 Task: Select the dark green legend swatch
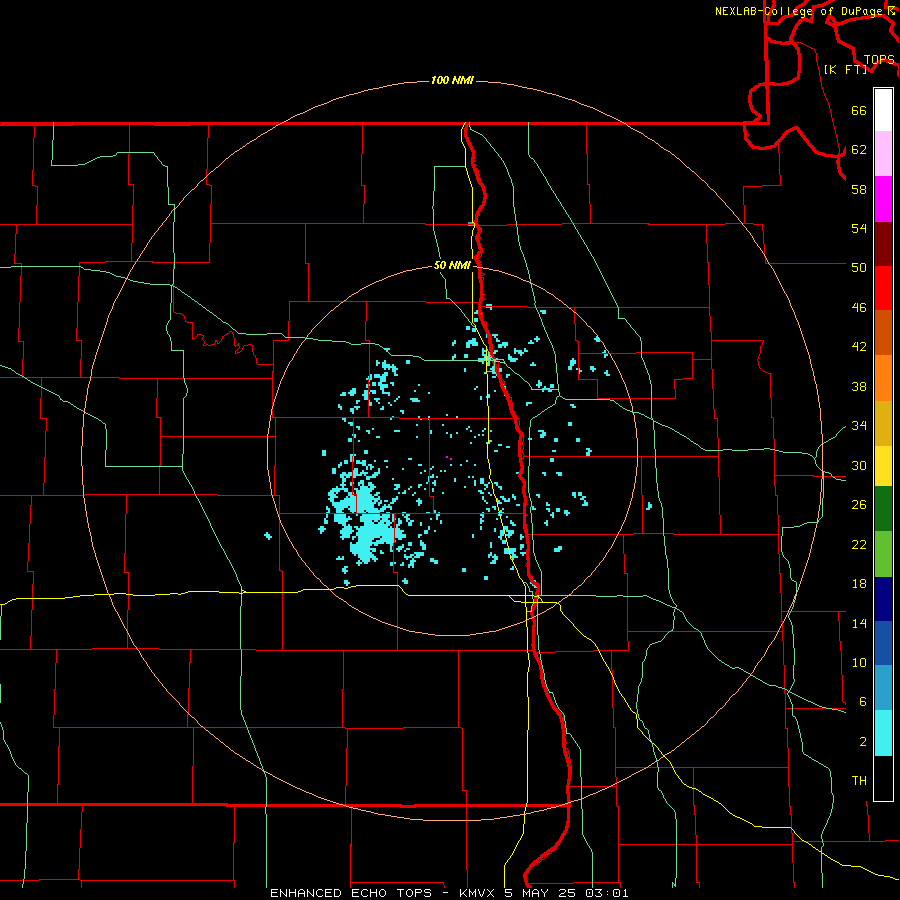click(x=883, y=509)
